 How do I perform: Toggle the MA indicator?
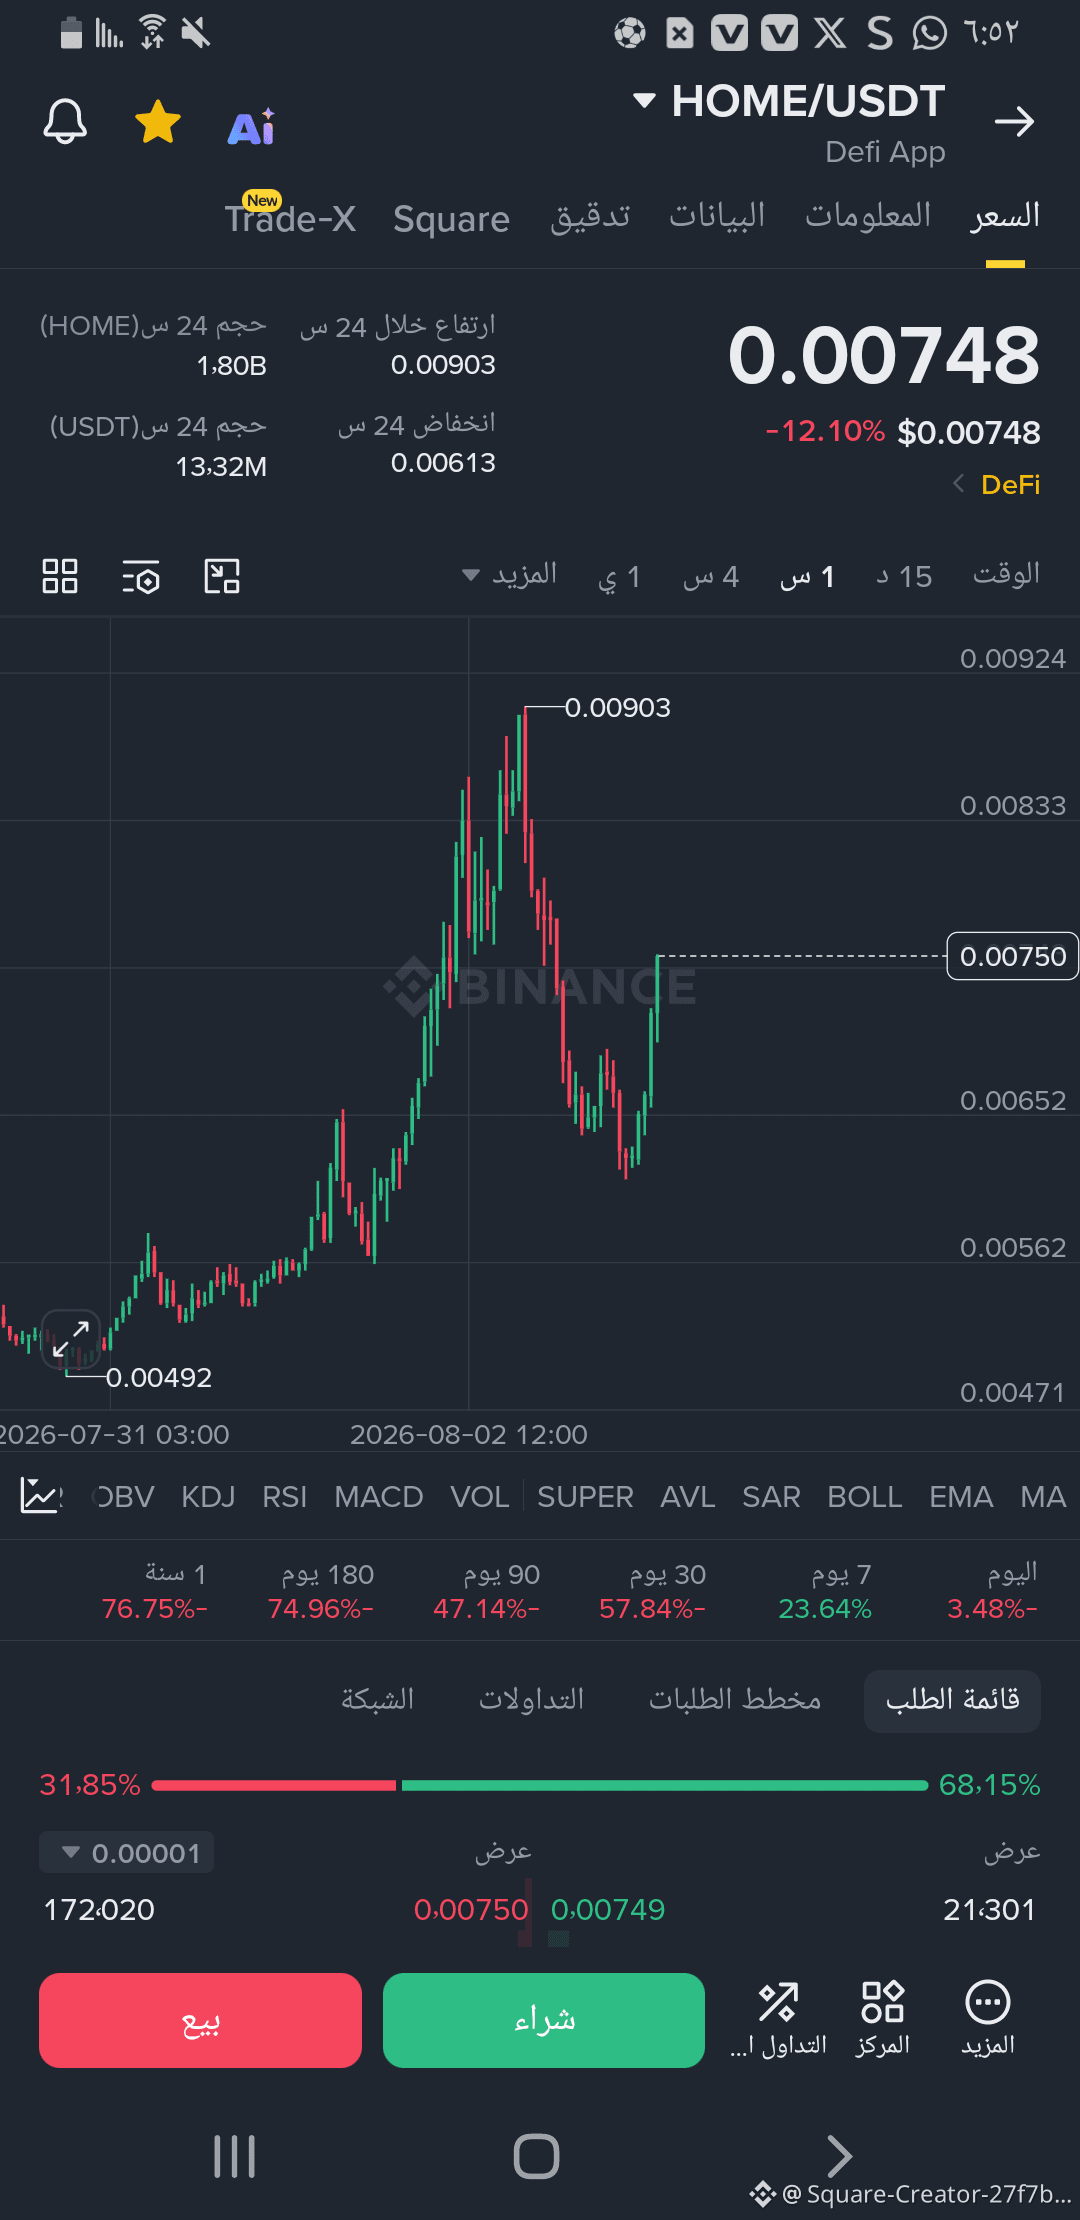(x=1043, y=1497)
